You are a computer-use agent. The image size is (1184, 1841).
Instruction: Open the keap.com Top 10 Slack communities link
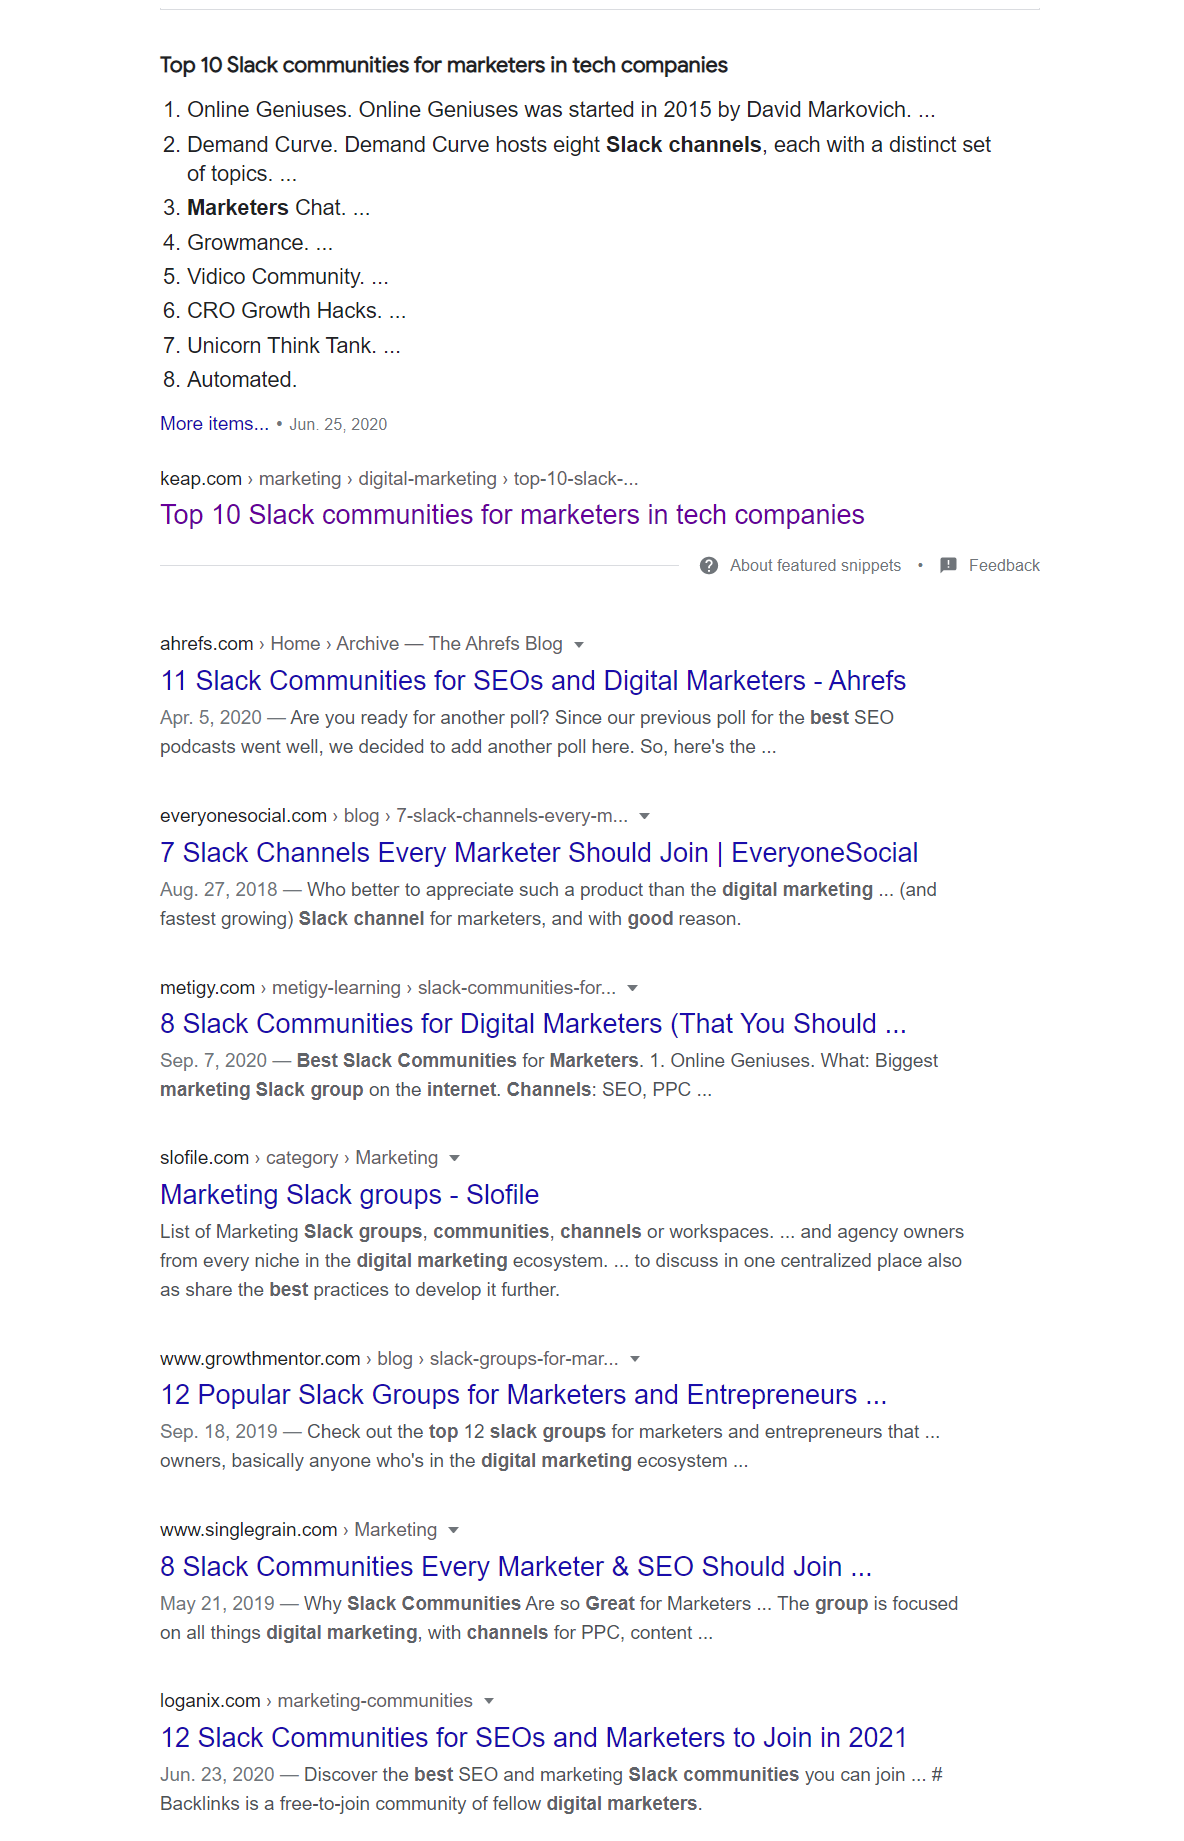512,515
